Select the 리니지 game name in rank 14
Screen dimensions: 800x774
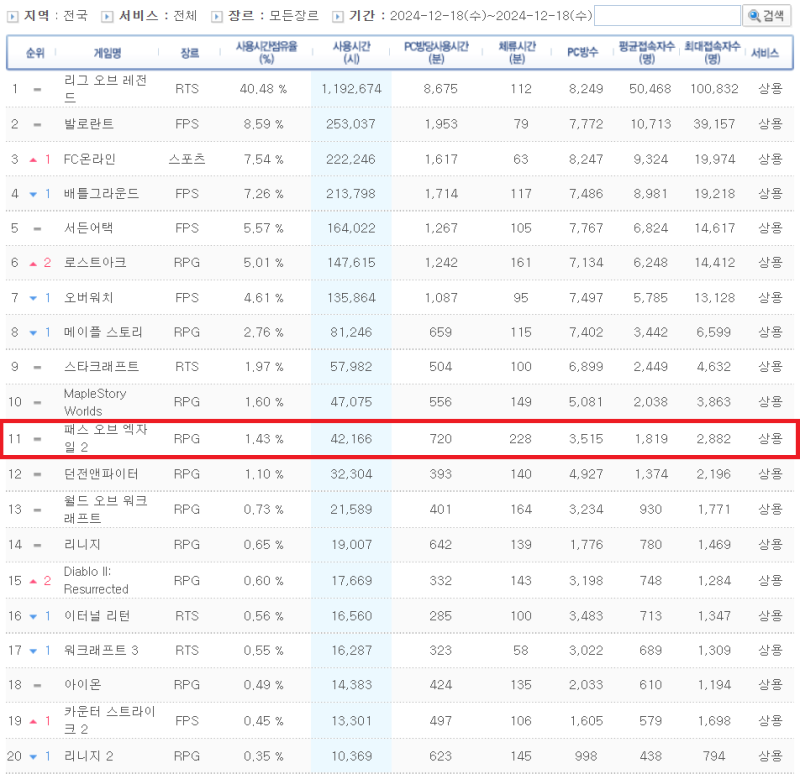(82, 544)
